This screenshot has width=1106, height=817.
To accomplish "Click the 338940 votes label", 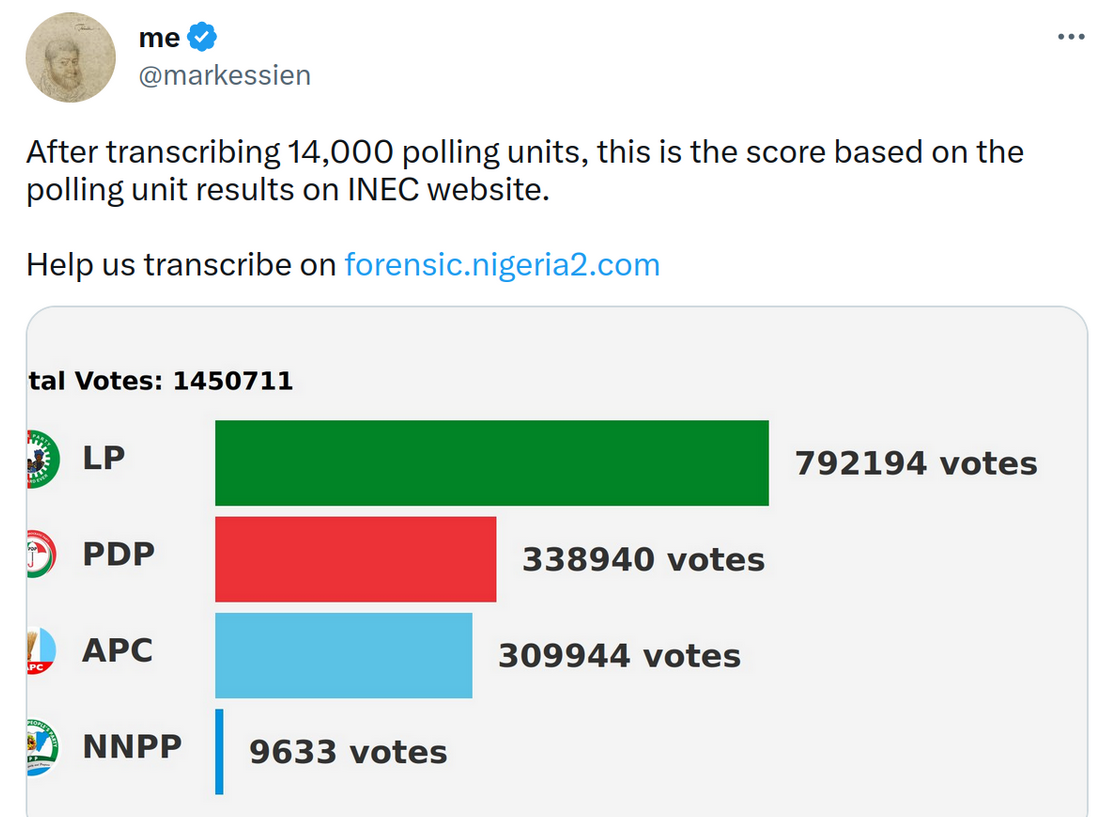I will (x=643, y=560).
